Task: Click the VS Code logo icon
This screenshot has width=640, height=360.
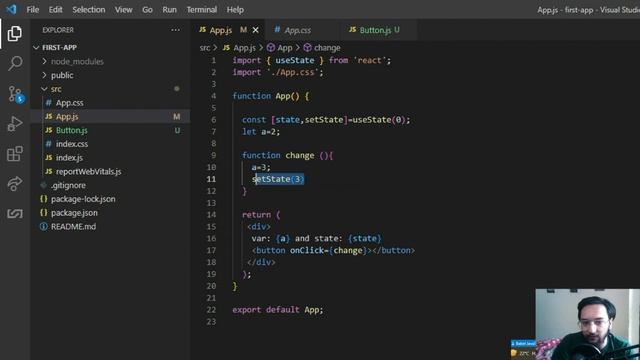Action: click(11, 9)
